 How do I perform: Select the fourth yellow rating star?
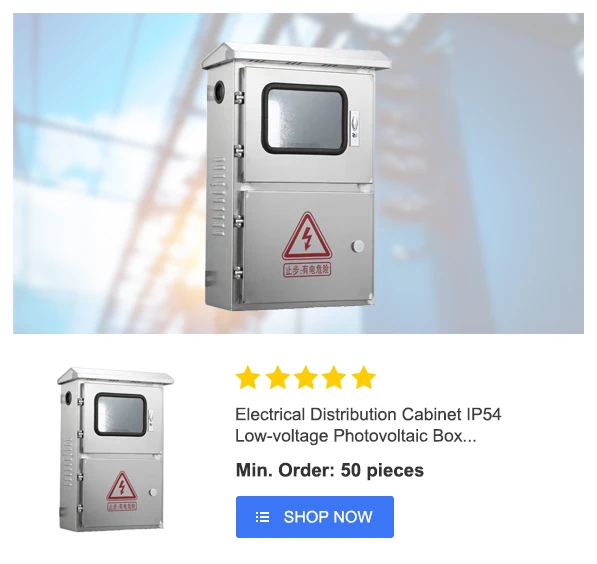click(334, 377)
